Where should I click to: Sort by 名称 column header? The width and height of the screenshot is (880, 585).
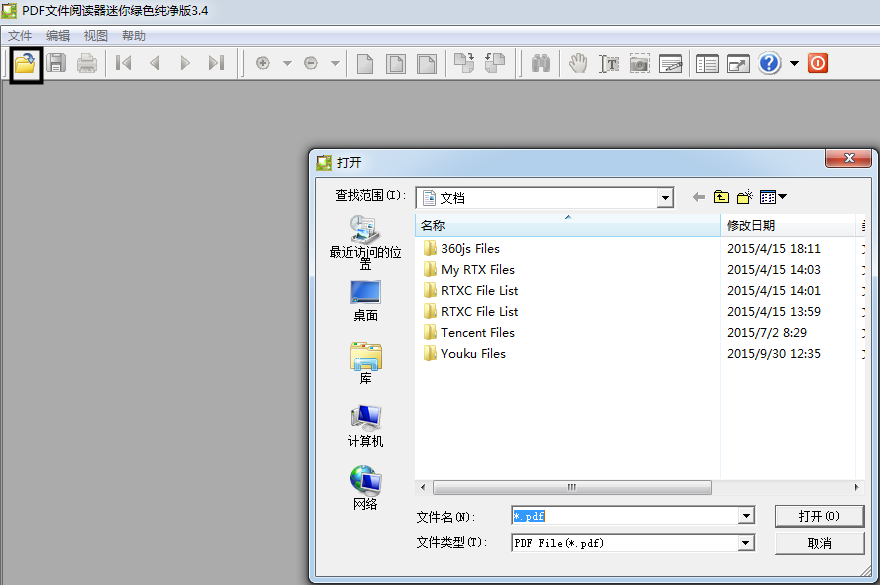point(567,226)
